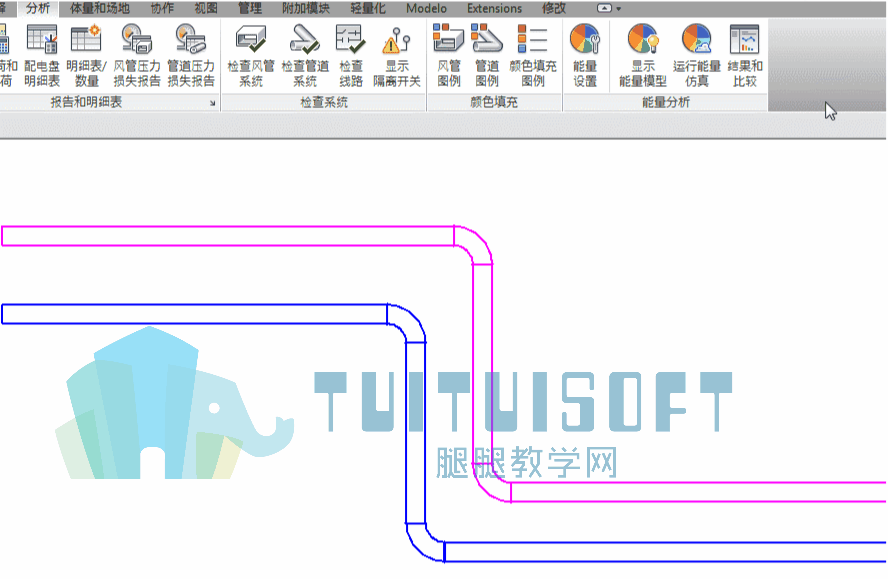Run the 检查管道系统 pipe check

point(305,56)
